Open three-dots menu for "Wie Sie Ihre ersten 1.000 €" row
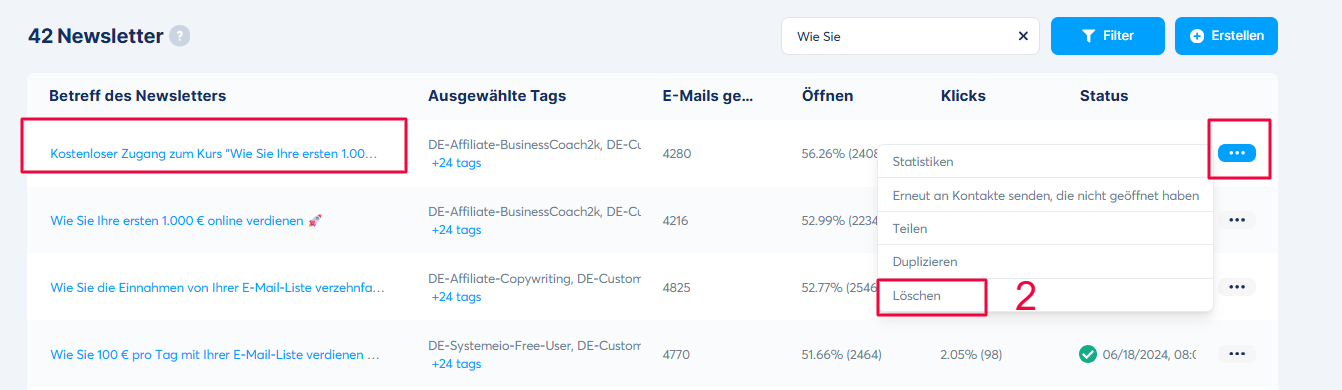The image size is (1342, 390). click(1237, 220)
